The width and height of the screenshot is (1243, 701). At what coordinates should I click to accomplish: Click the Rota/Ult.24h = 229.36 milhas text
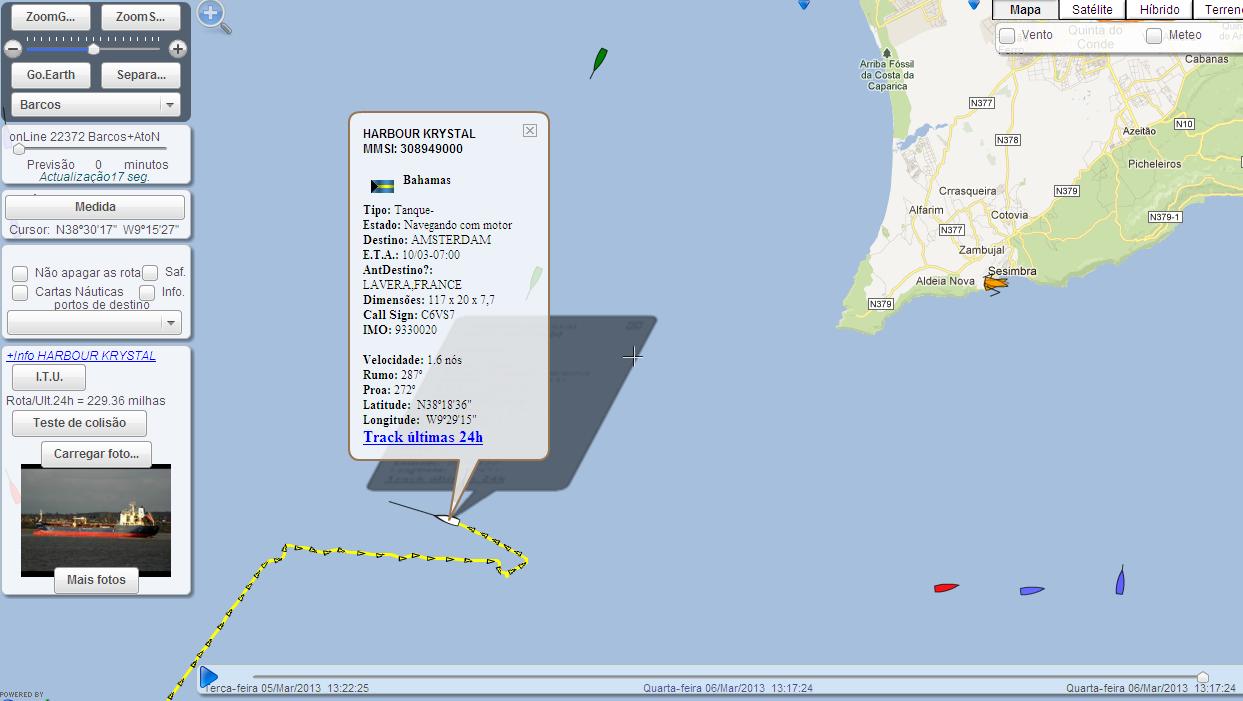pos(86,401)
